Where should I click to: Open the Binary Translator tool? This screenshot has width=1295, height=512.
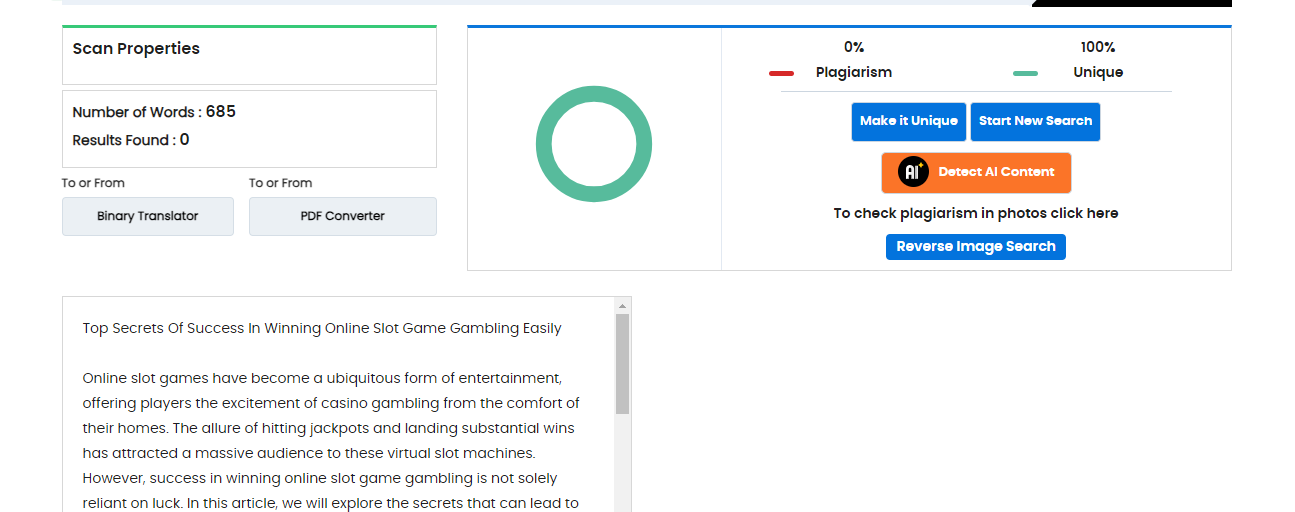148,216
